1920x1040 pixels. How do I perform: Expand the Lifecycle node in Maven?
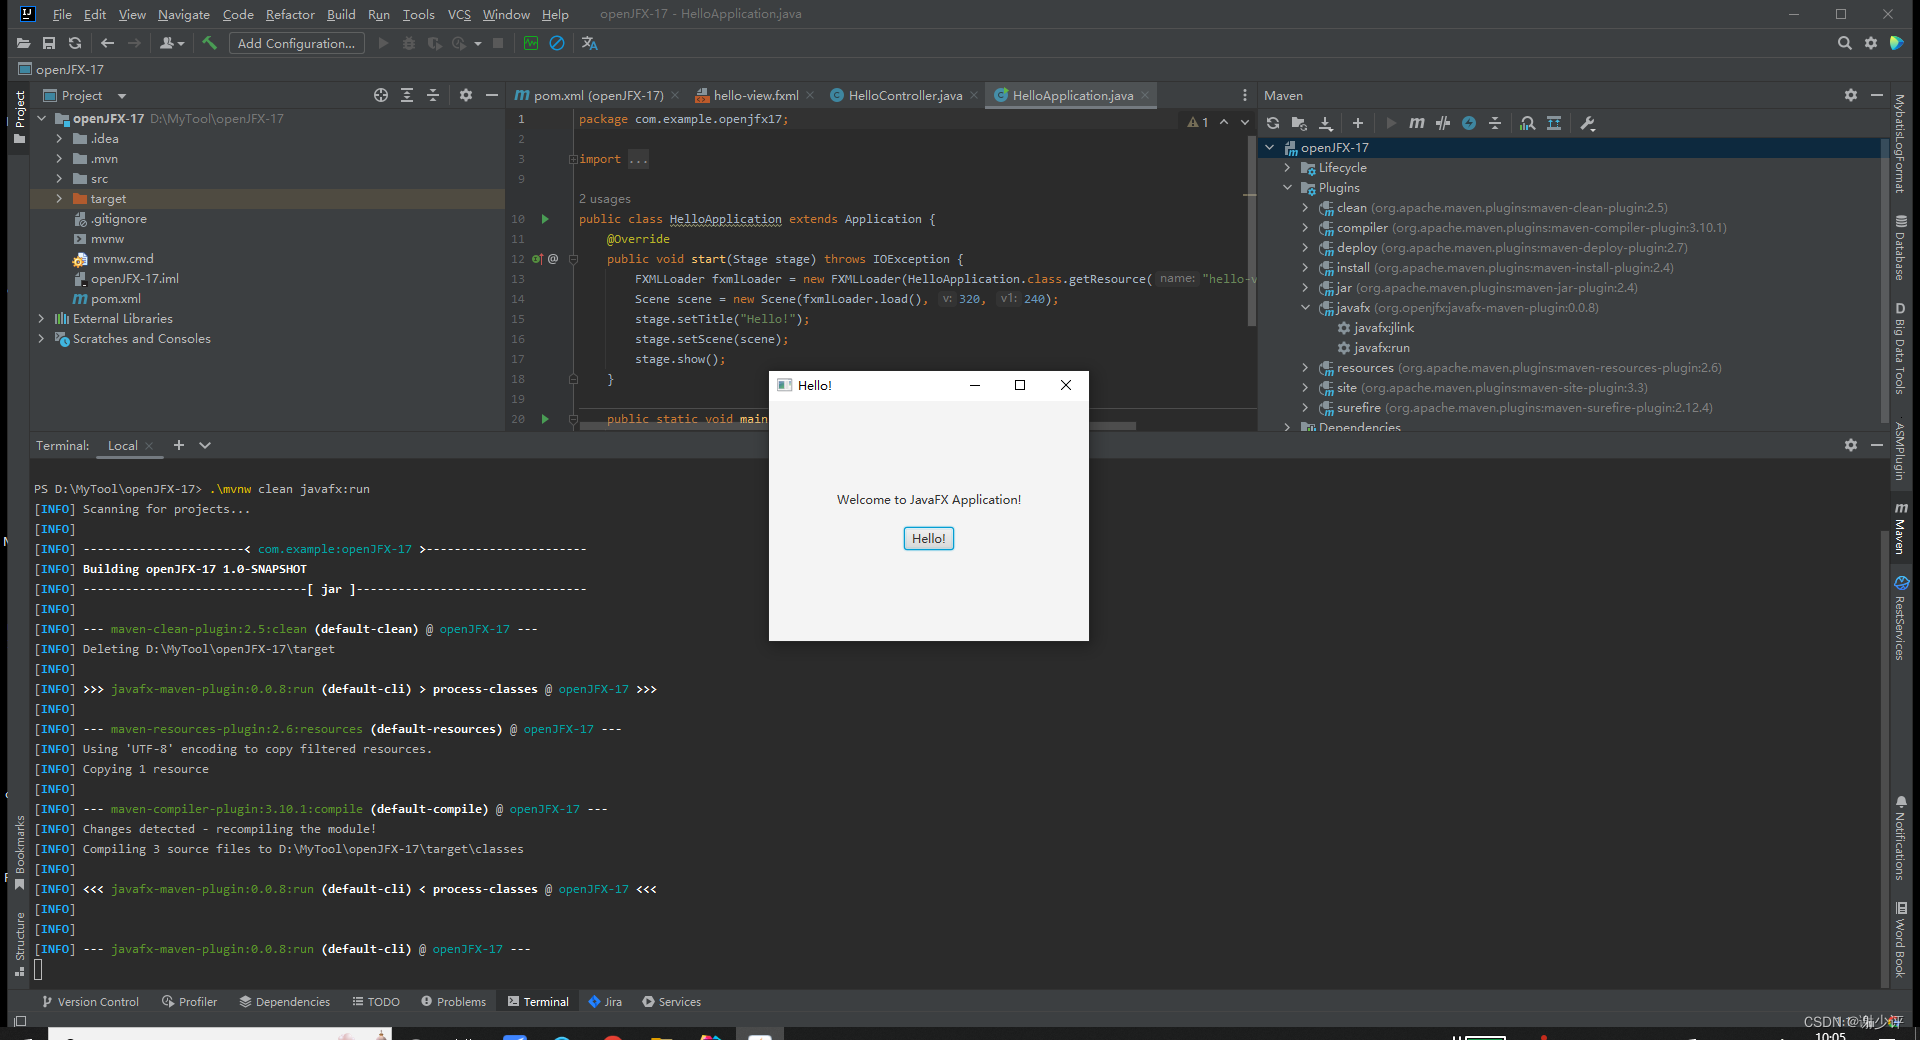(1287, 168)
